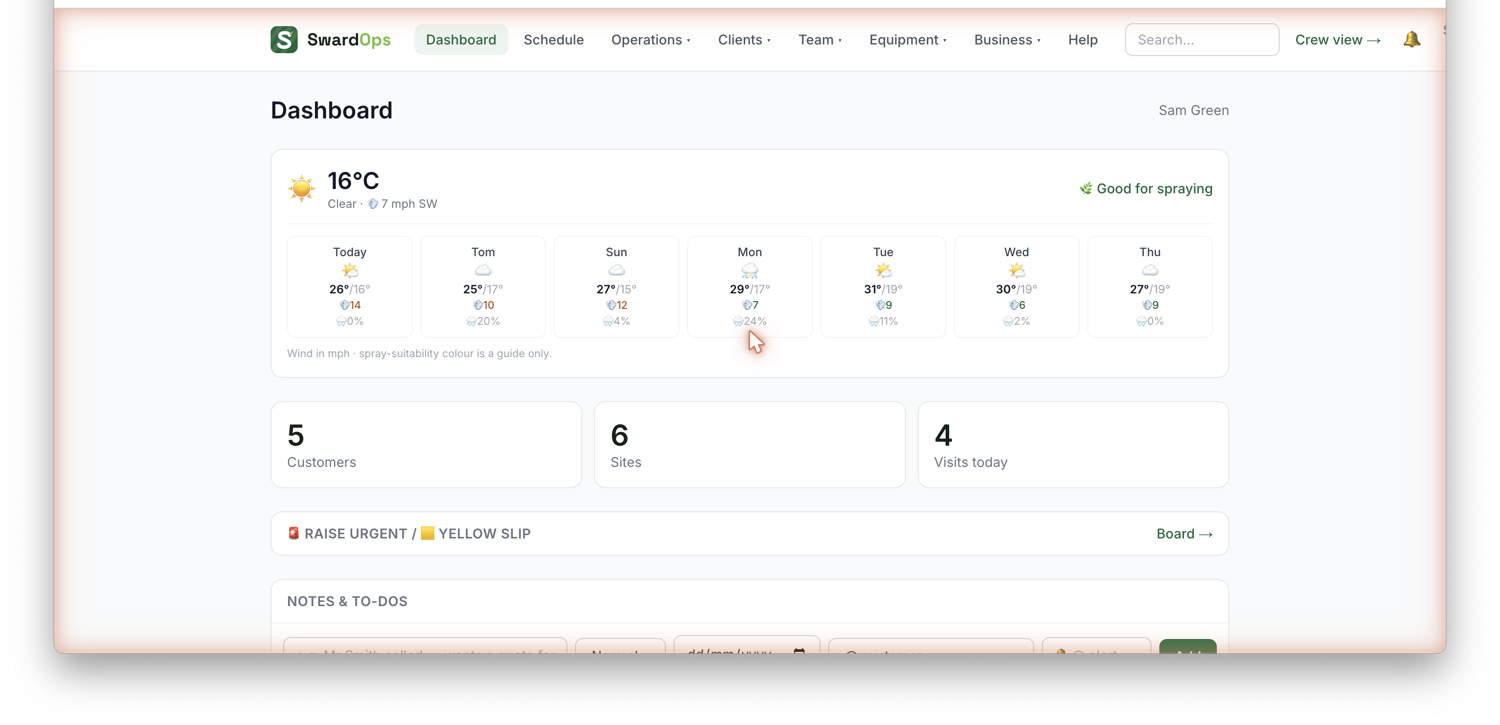Open the Business dropdown menu
Viewport: 1500px width, 725px height.
coord(1007,40)
